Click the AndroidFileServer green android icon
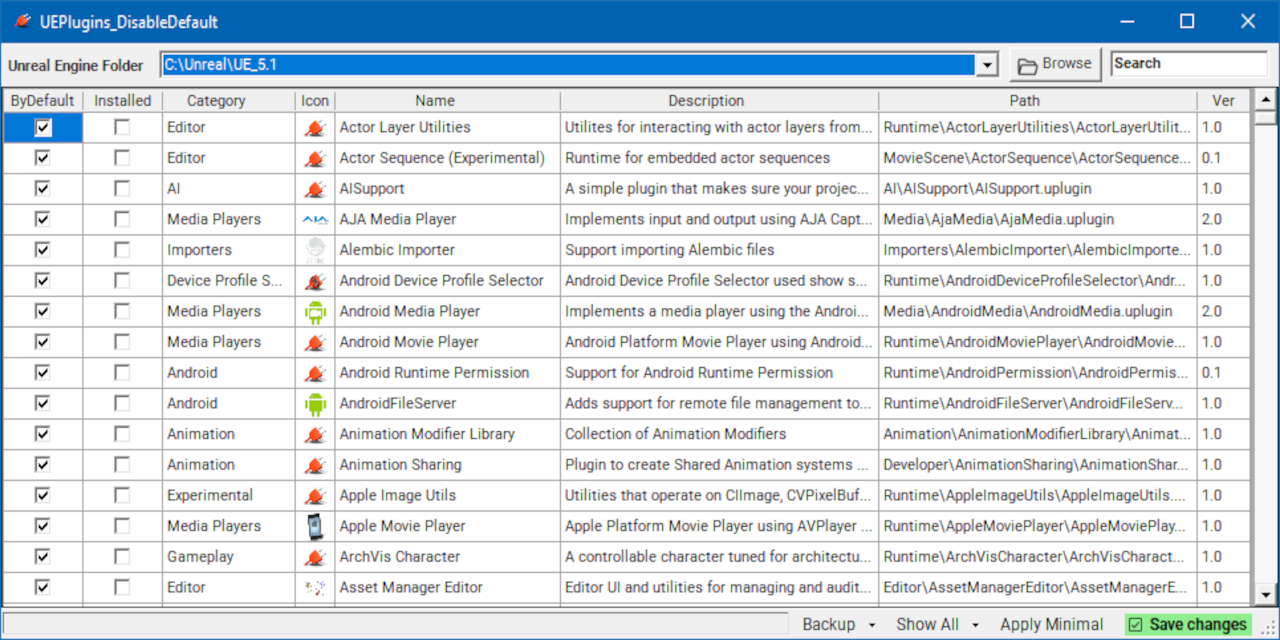This screenshot has height=640, width=1280. tap(315, 403)
